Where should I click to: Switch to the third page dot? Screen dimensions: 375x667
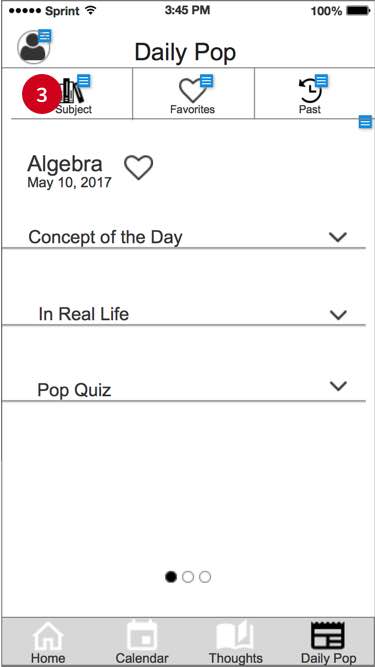[x=205, y=577]
